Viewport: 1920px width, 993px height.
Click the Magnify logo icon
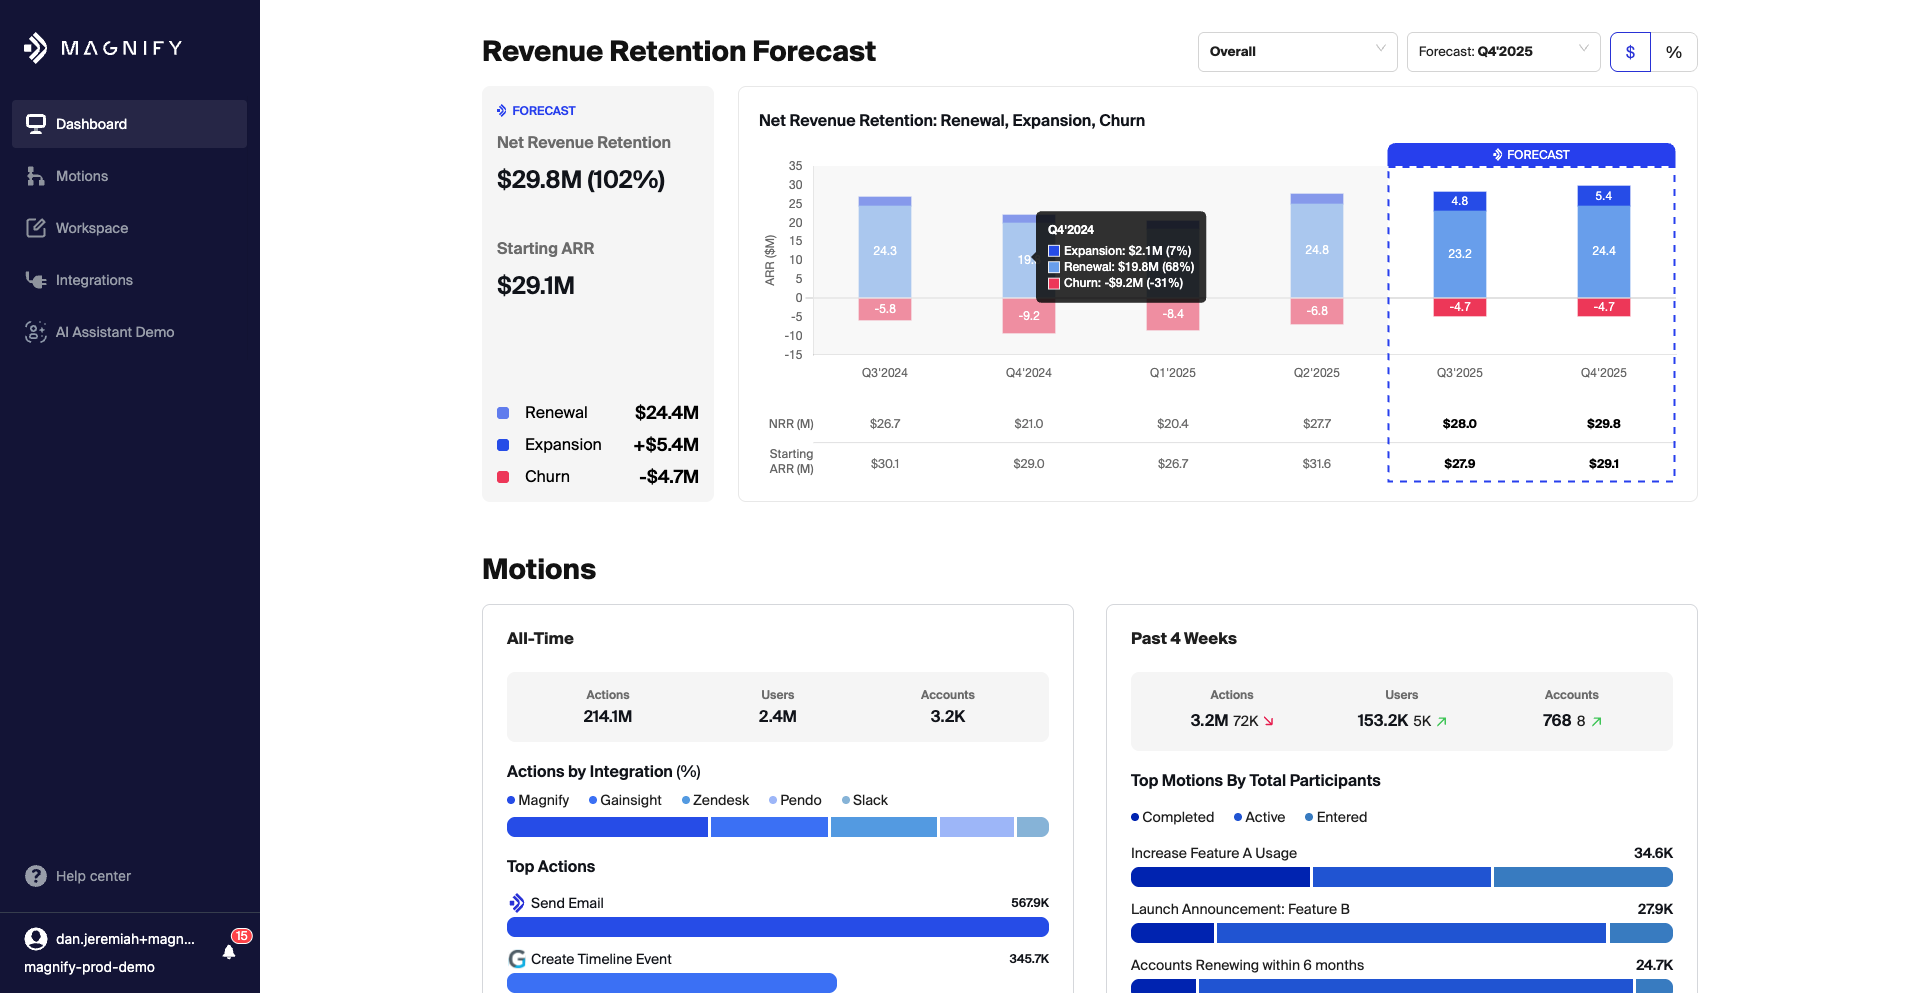[x=36, y=48]
